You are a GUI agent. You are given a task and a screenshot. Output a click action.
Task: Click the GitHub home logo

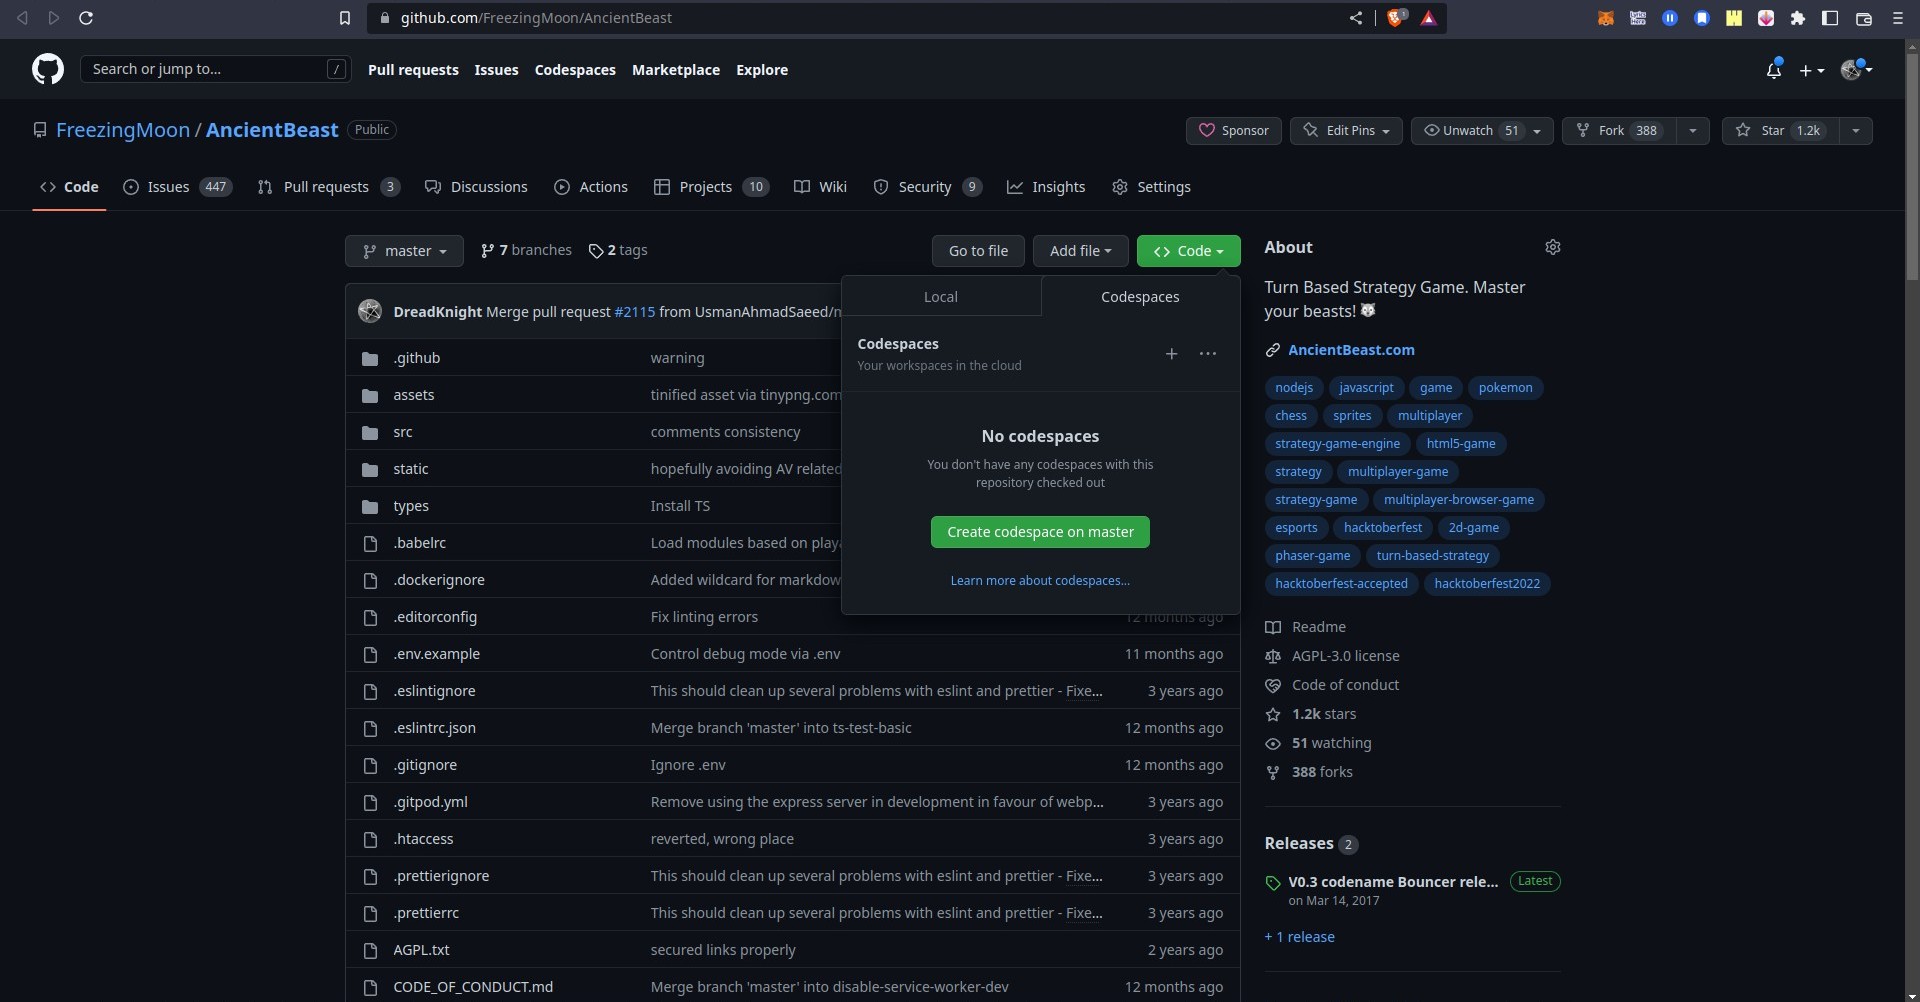coord(47,69)
